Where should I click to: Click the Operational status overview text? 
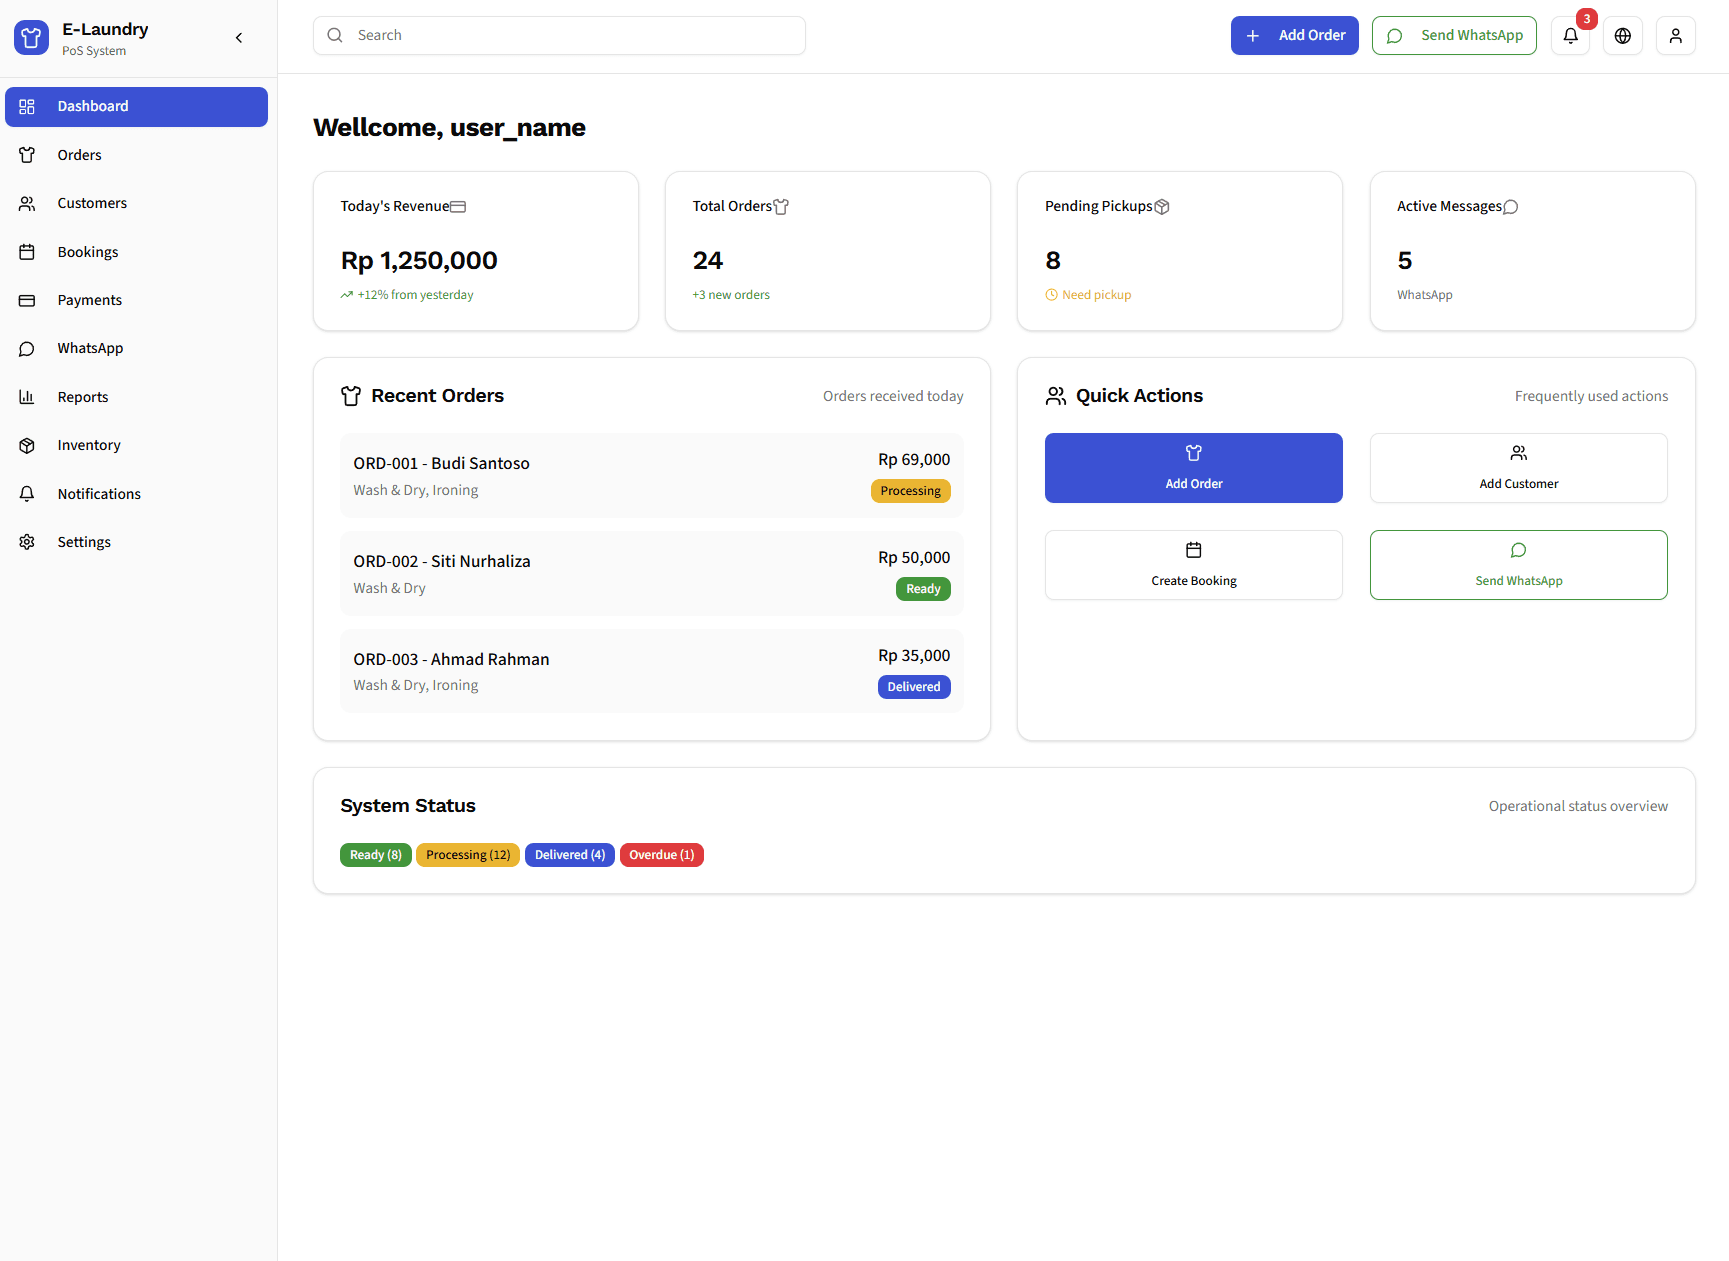click(x=1578, y=806)
